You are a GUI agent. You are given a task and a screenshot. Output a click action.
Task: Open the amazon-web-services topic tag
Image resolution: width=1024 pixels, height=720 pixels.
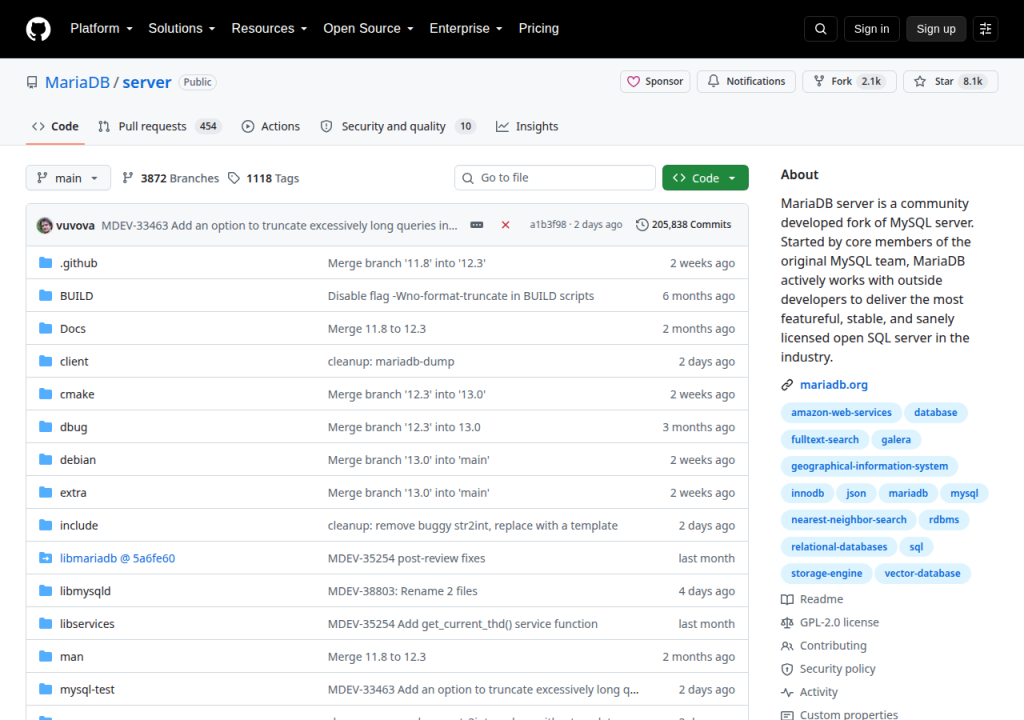(x=841, y=413)
